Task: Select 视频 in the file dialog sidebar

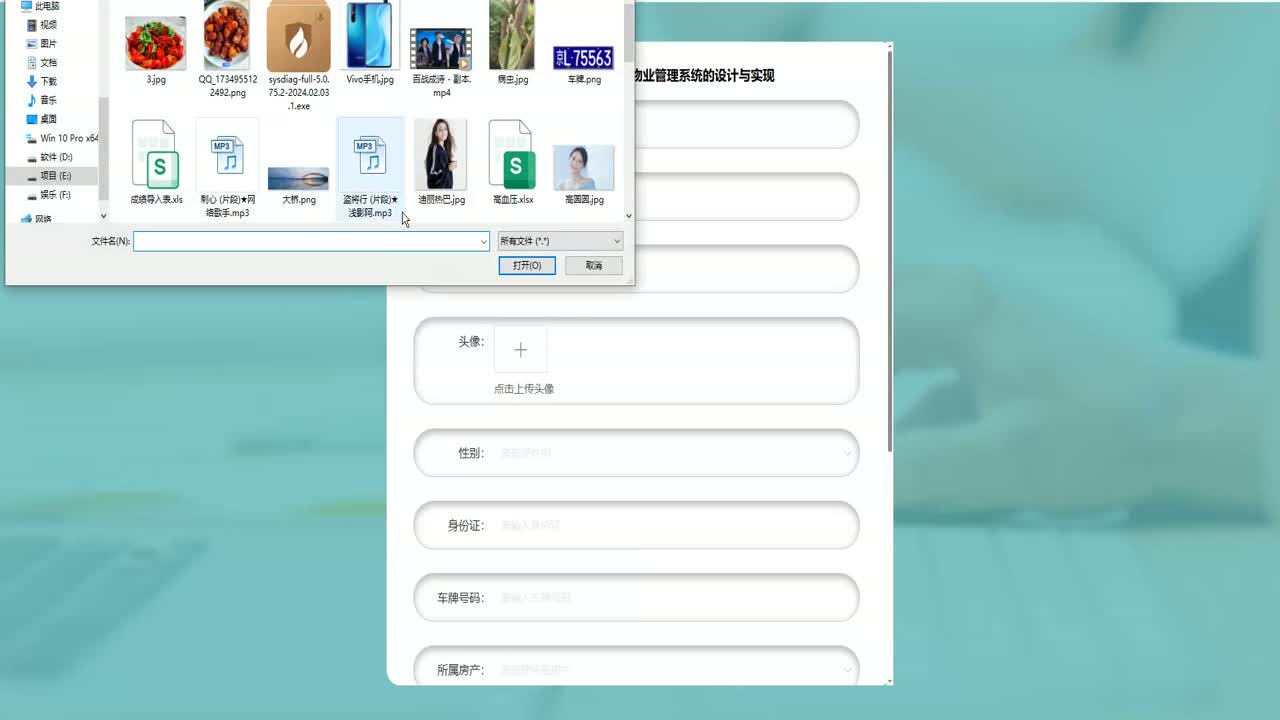Action: coord(48,25)
